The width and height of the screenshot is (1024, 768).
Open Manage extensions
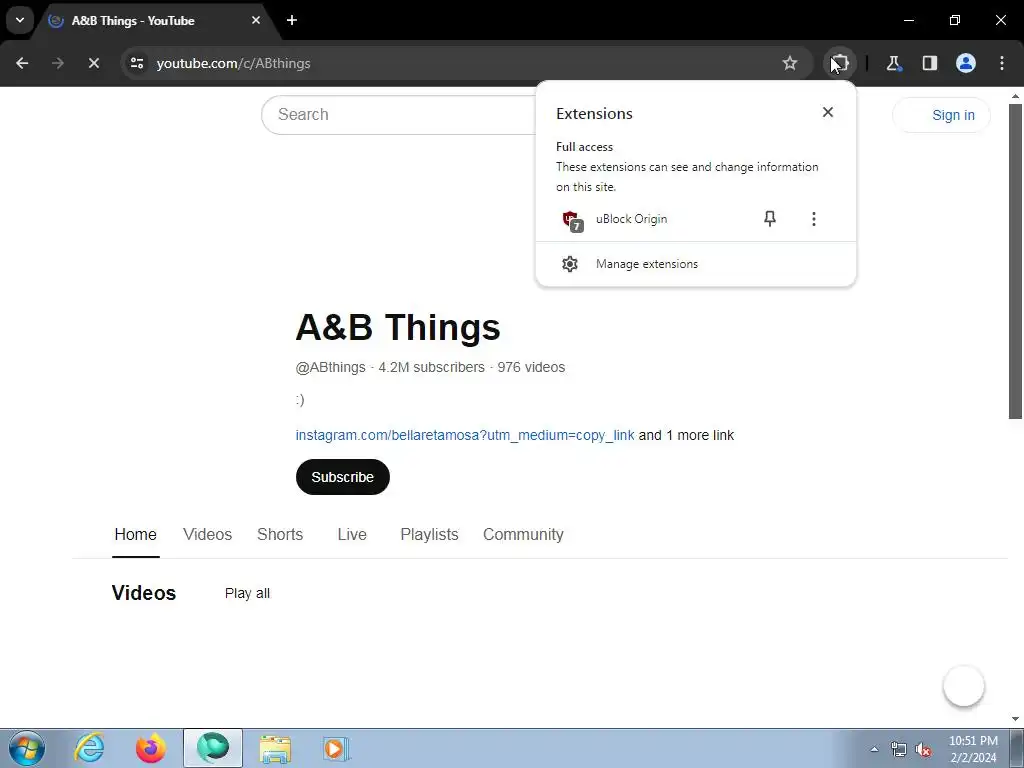tap(696, 264)
